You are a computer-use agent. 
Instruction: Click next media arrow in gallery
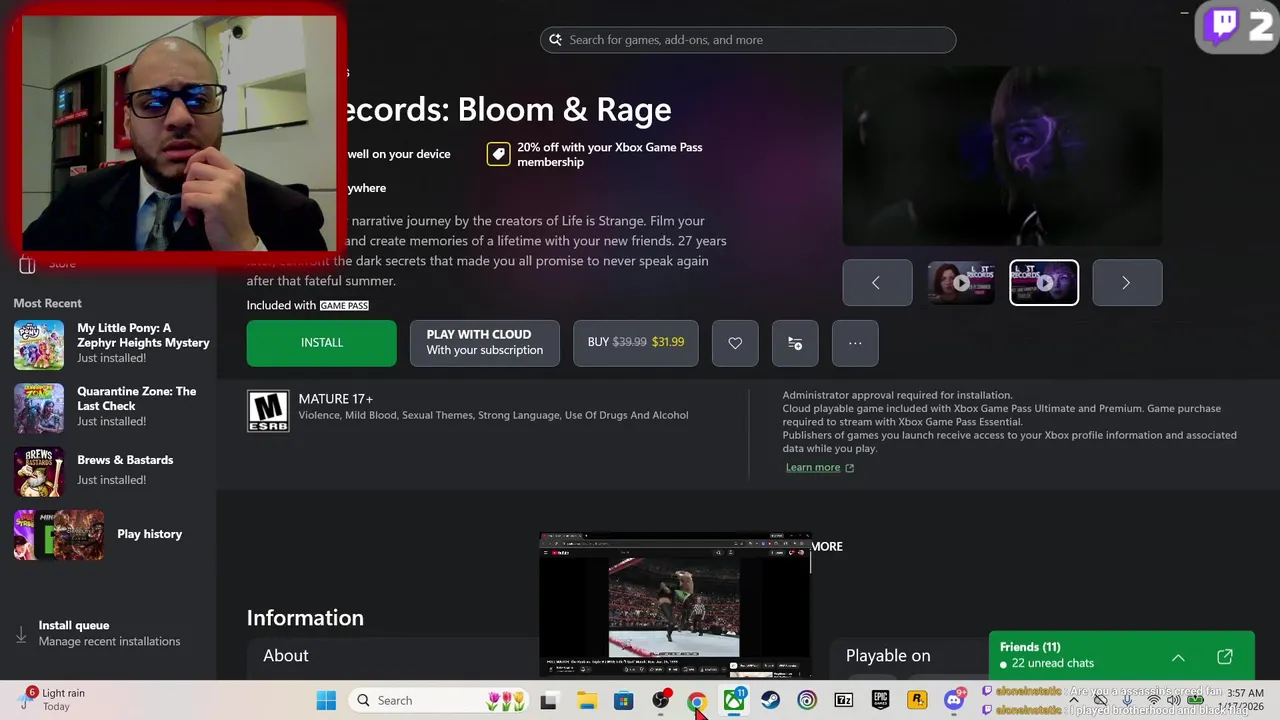[1127, 283]
